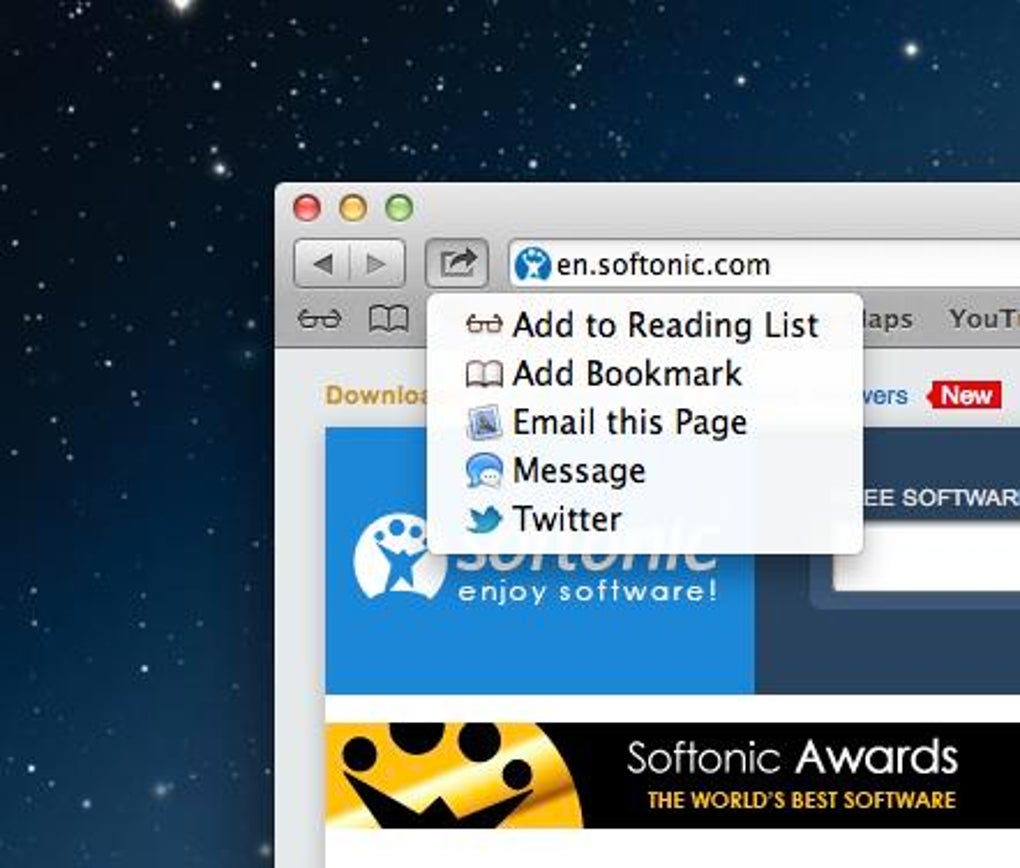Click the Share button in toolbar
Screen dimensions: 1020x868
coord(457,264)
